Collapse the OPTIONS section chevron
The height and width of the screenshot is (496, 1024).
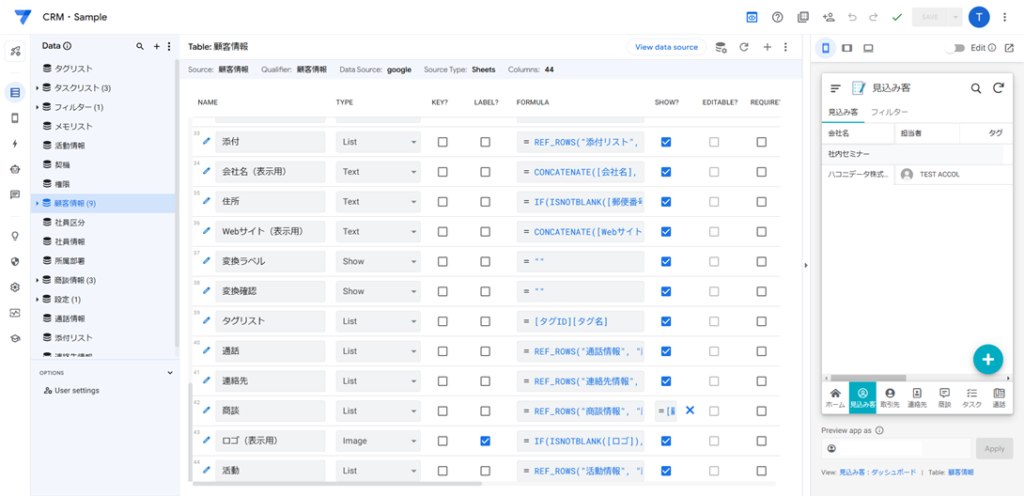[170, 373]
